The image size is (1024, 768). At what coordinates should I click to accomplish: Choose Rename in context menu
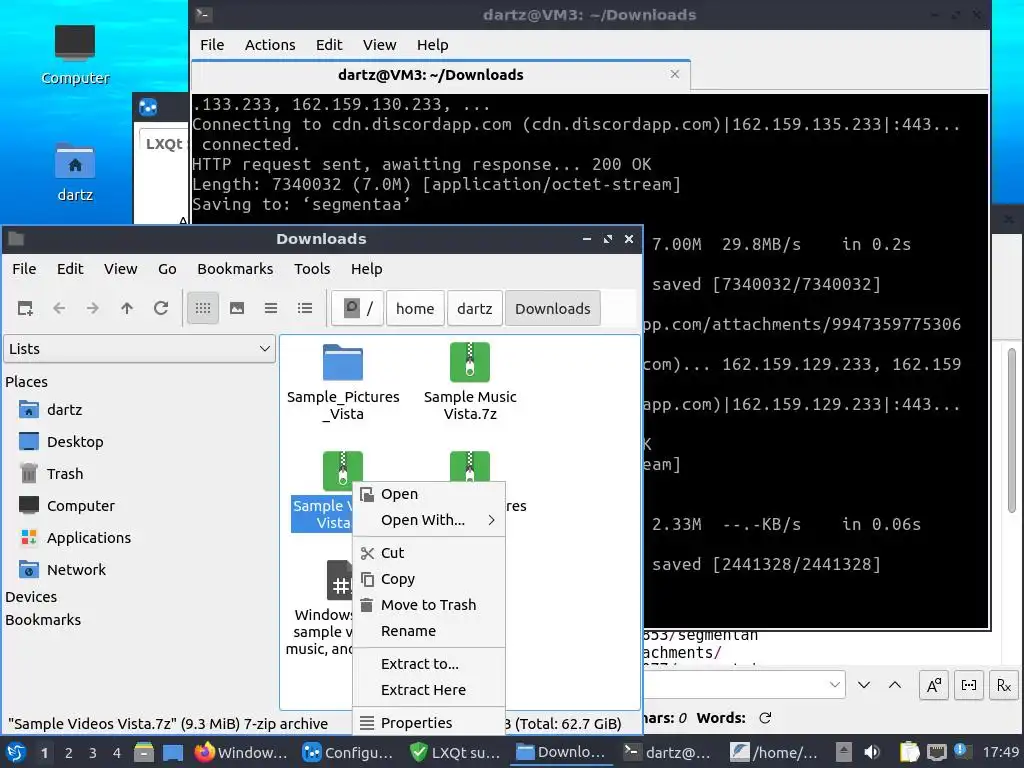tap(429, 632)
